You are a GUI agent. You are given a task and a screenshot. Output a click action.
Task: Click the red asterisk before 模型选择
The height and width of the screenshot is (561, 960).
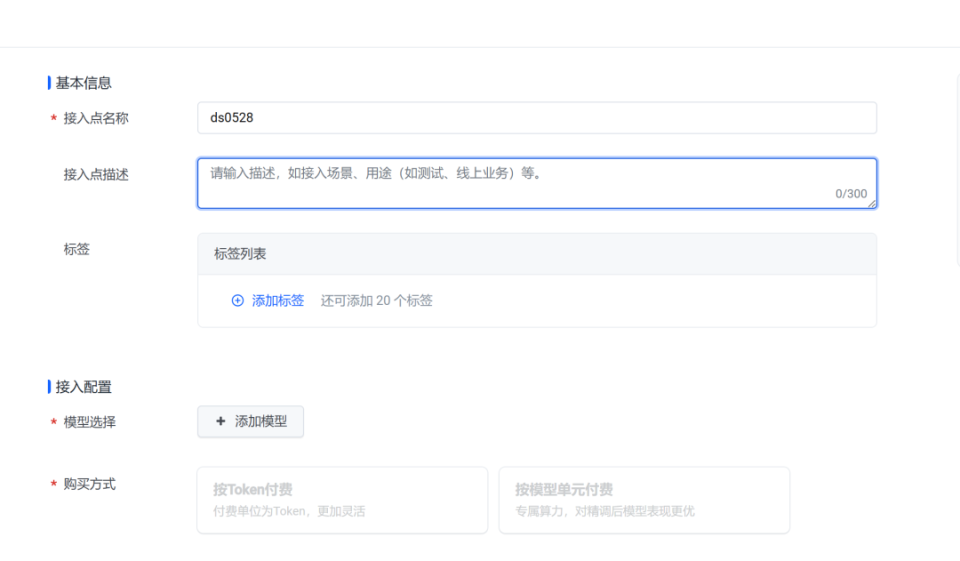53,423
